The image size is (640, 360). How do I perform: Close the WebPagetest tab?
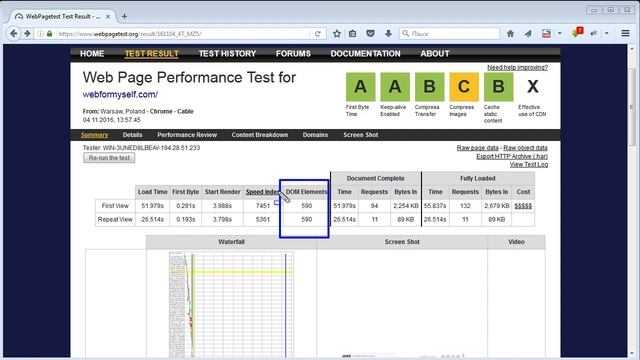[x=108, y=16]
